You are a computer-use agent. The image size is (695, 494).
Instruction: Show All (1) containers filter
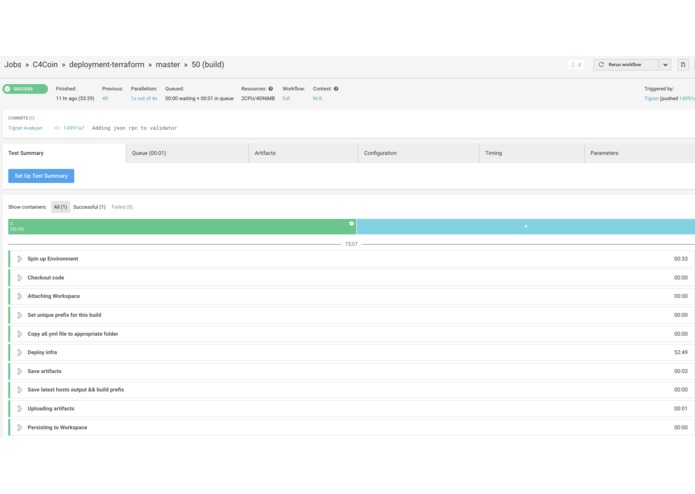pos(60,207)
